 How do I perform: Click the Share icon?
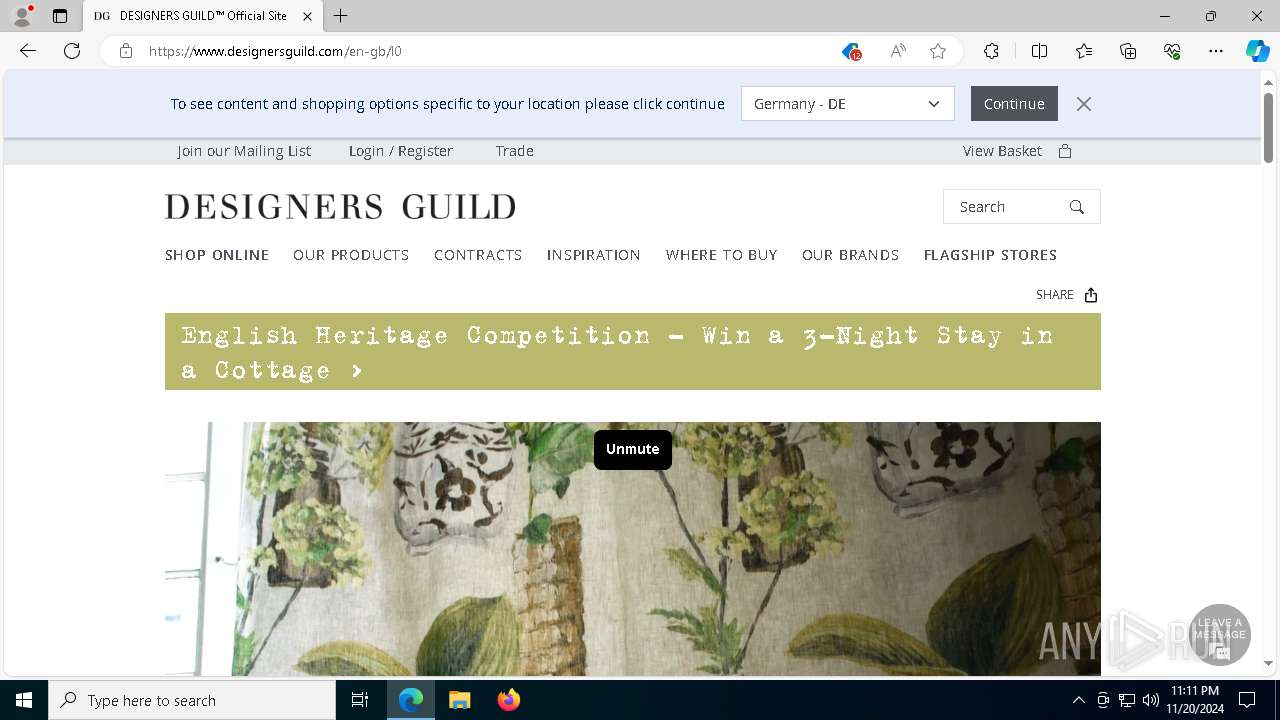pos(1091,295)
